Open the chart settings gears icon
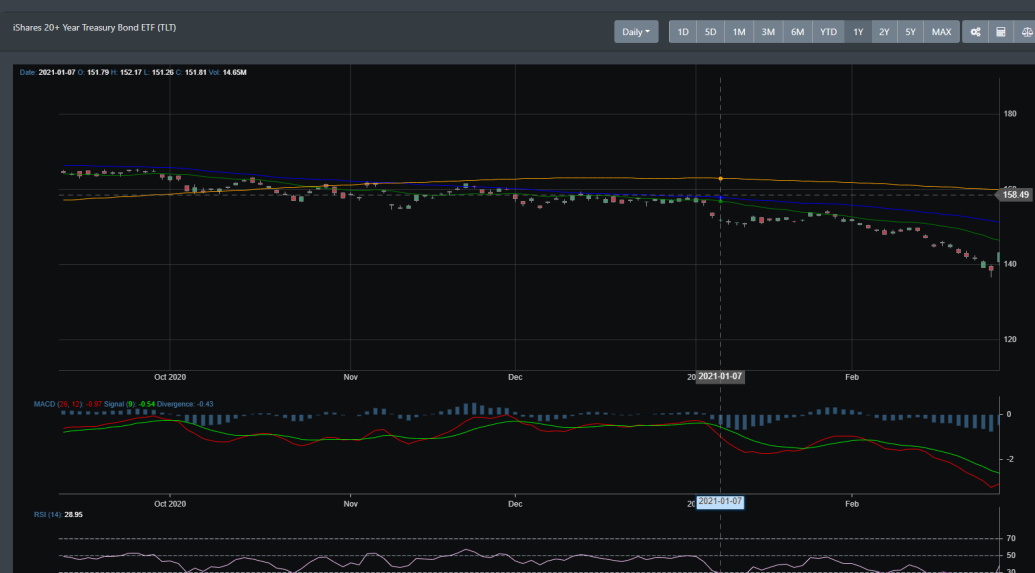The width and height of the screenshot is (1035, 573). 975,32
